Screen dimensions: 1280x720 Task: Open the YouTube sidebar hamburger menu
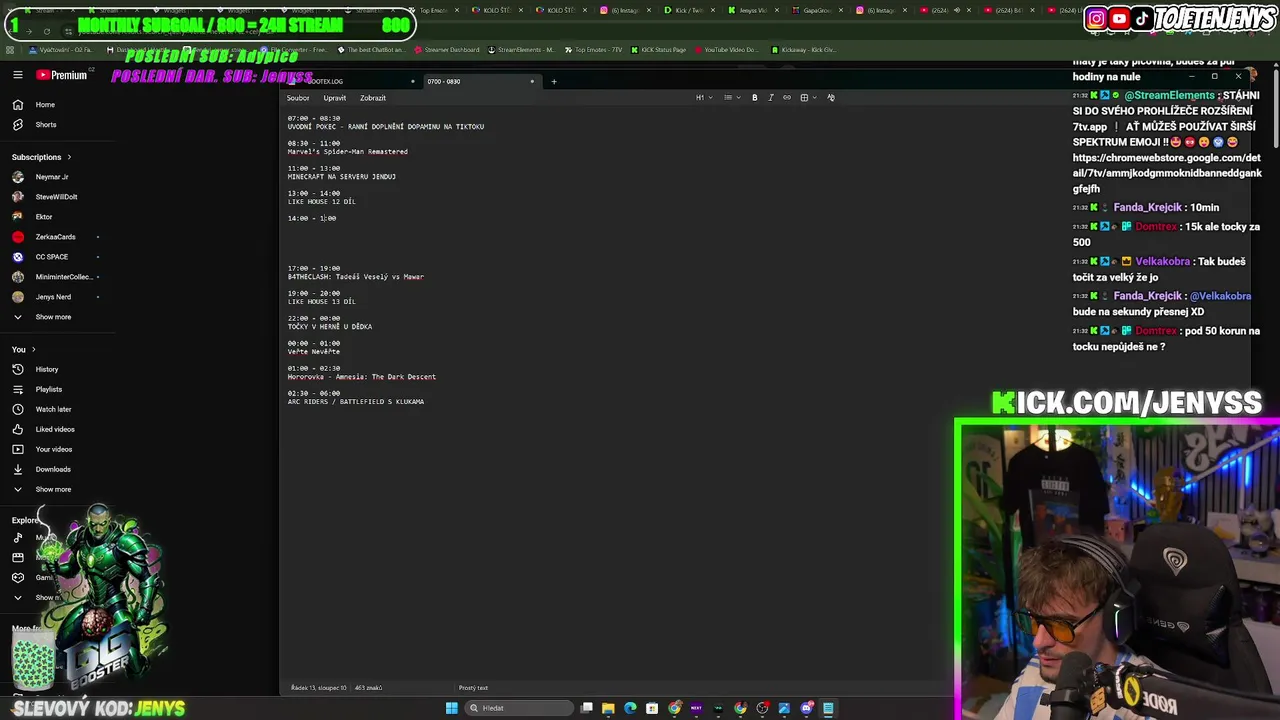click(x=18, y=75)
